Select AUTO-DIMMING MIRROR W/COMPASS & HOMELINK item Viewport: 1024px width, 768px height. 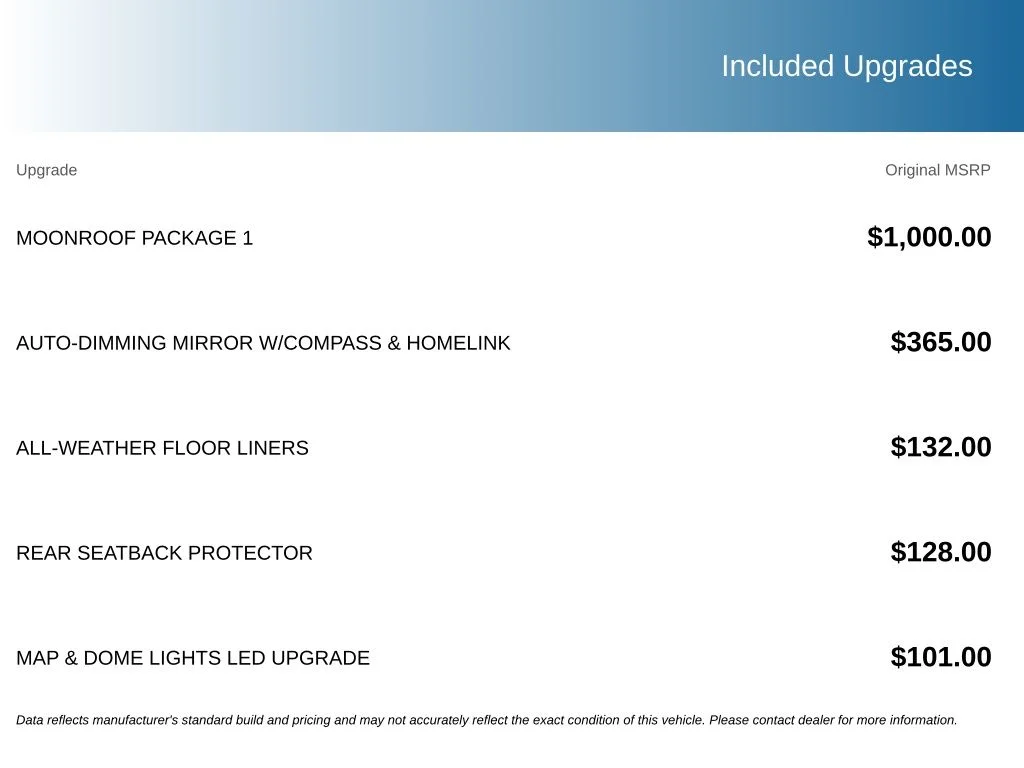263,343
